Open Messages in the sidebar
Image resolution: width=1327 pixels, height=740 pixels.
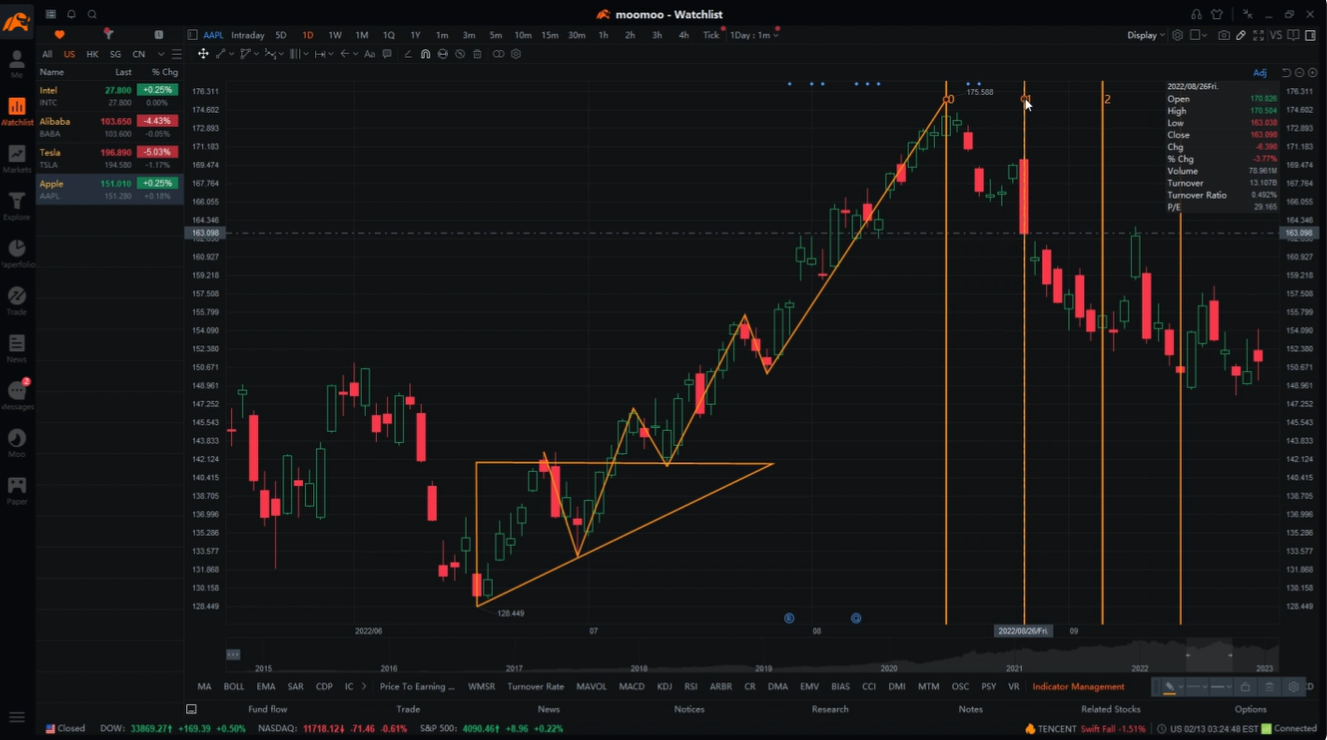[17, 395]
